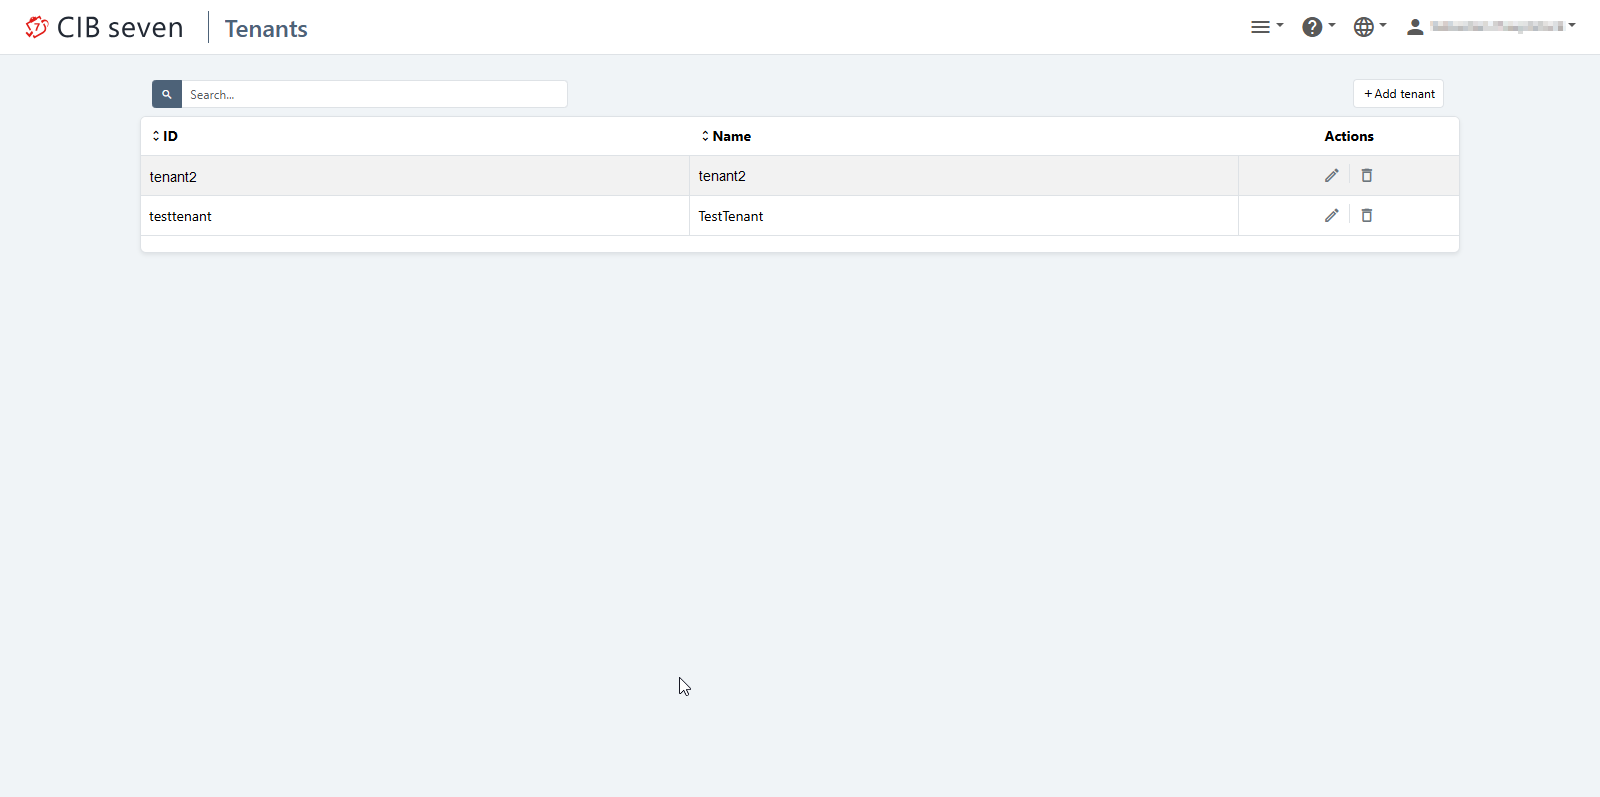Screen dimensions: 1600x797
Task: Delete tenant2 using the trash icon
Action: point(1367,176)
